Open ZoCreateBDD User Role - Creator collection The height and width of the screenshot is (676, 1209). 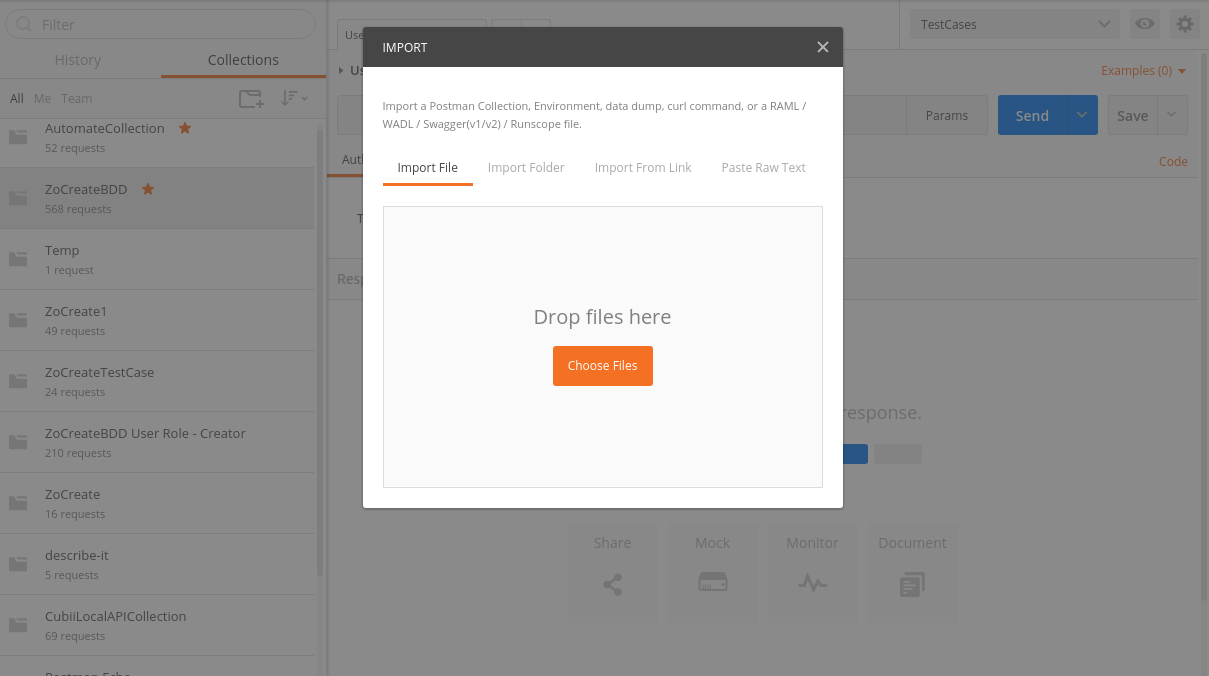coord(158,442)
